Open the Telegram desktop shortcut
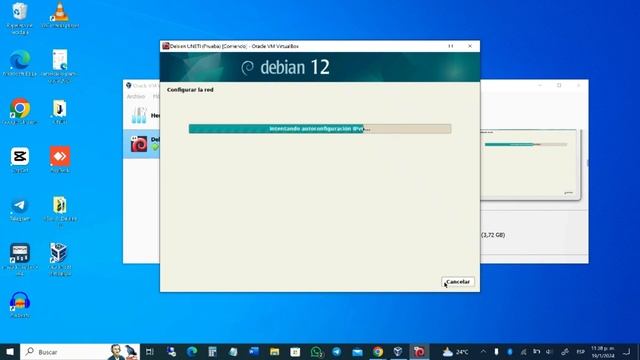Image resolution: width=640 pixels, height=360 pixels. tap(20, 209)
